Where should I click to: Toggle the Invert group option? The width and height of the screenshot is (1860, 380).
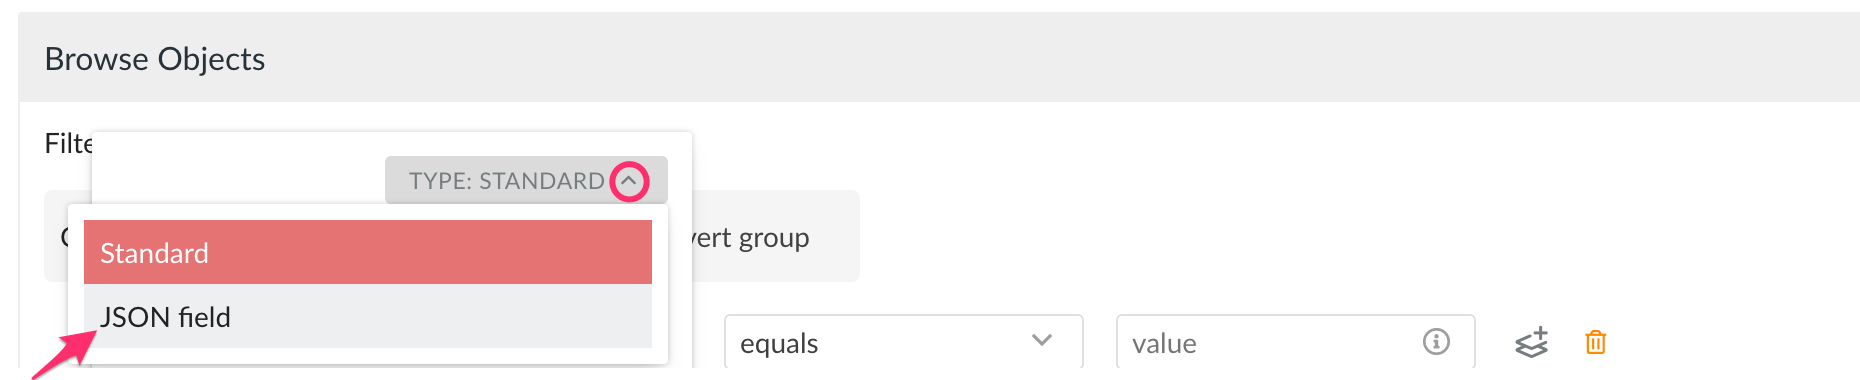click(750, 238)
